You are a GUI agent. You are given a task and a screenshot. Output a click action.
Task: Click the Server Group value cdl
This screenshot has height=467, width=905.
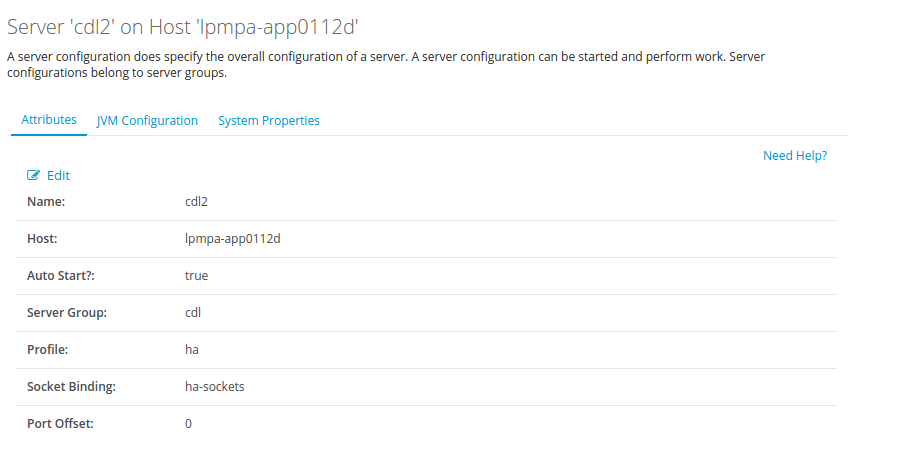(x=193, y=312)
